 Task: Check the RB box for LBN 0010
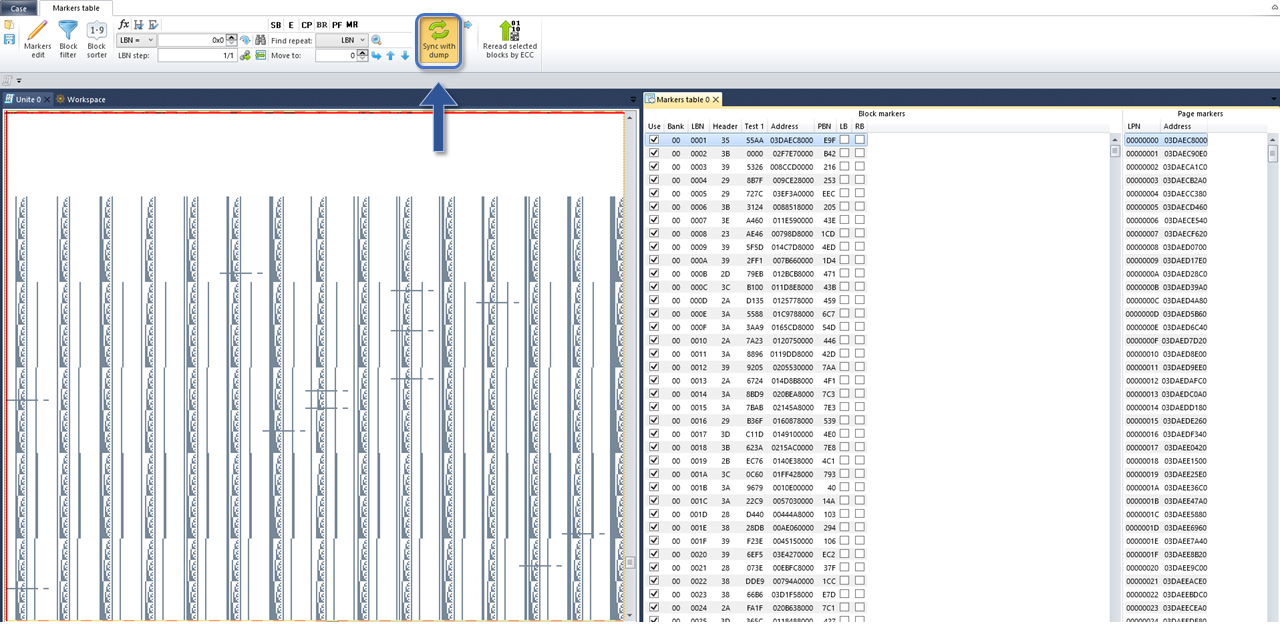(860, 340)
